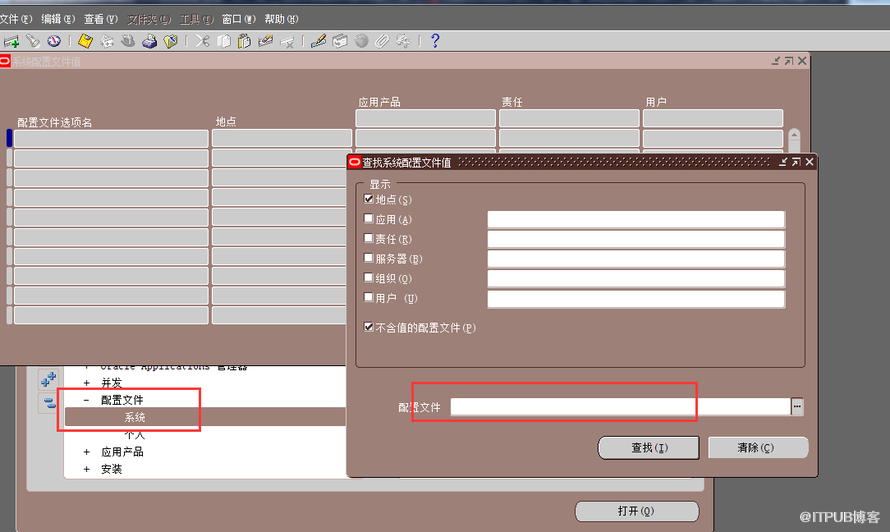Click the Find flashlight toolbar icon

pos(33,41)
